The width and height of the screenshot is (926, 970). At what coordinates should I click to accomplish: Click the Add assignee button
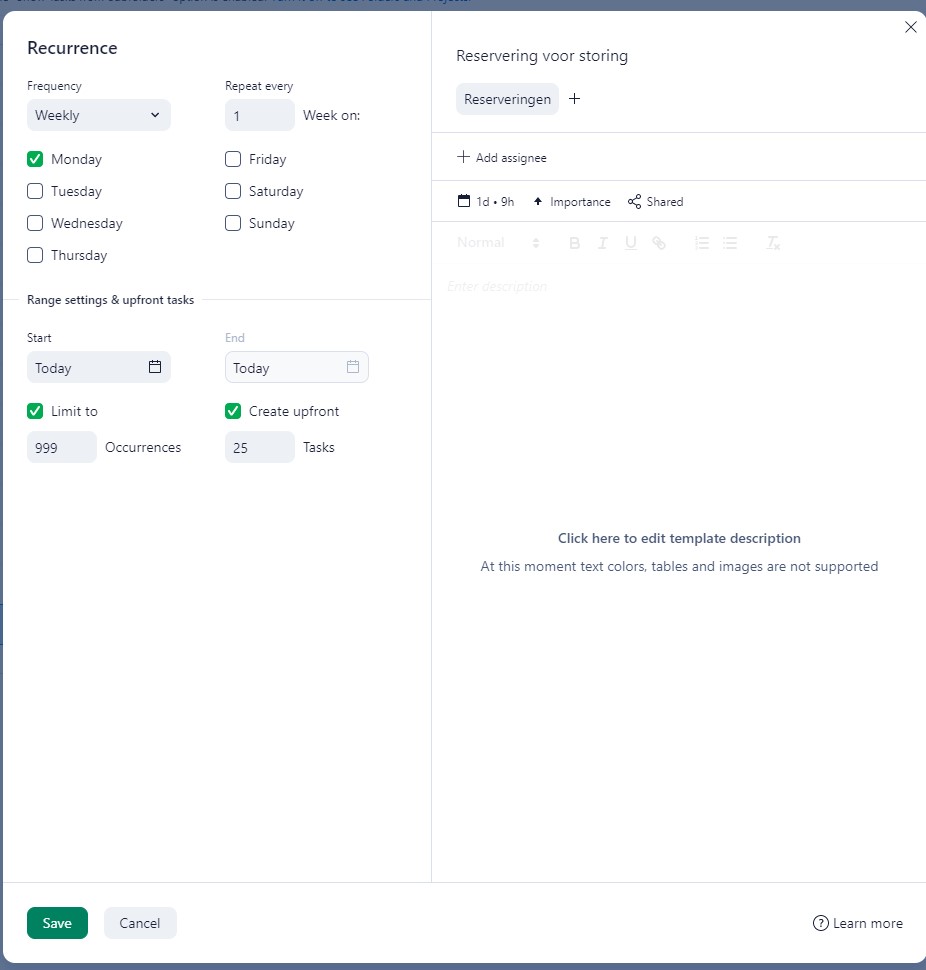tap(502, 158)
